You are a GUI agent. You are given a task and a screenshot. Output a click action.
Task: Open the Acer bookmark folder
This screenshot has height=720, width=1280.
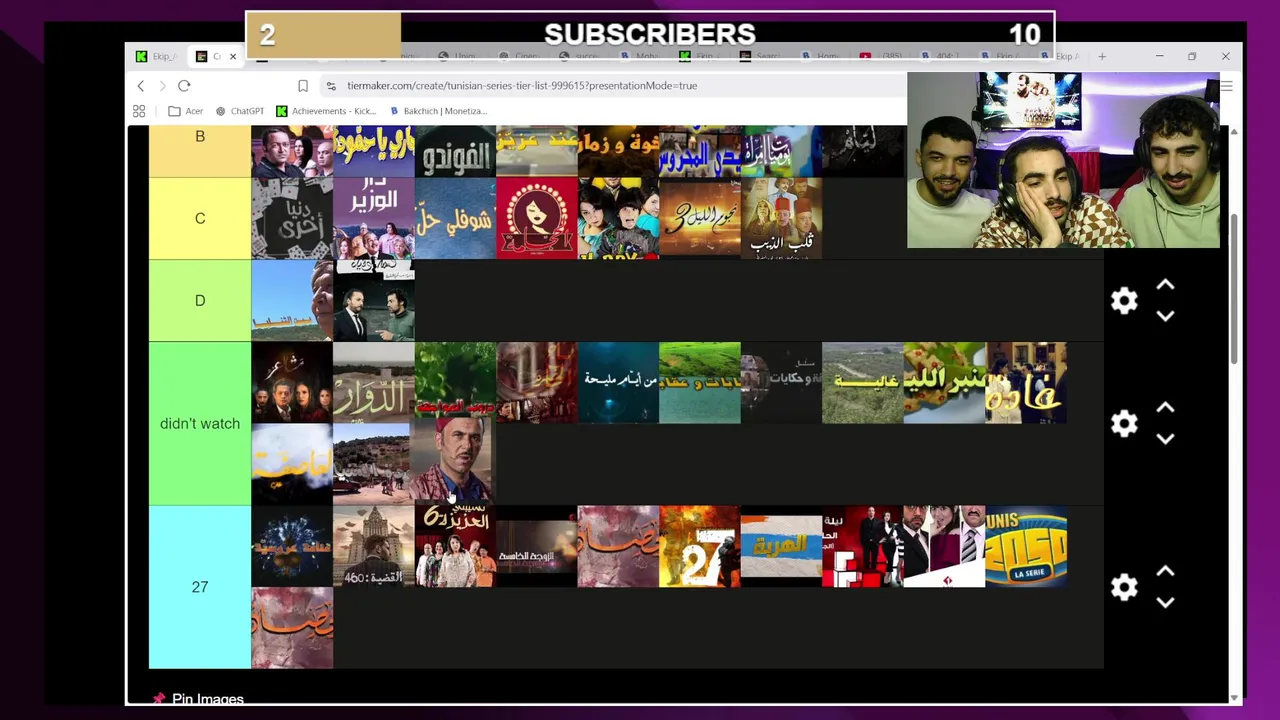click(x=186, y=111)
